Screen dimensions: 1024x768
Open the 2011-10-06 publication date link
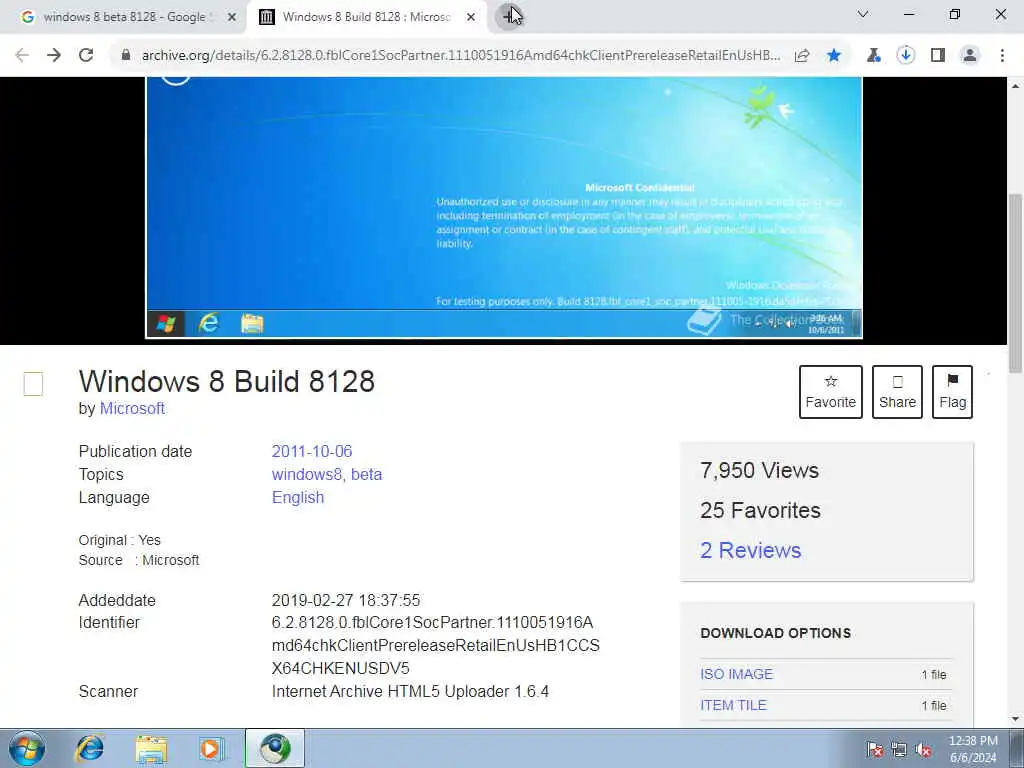coord(312,451)
